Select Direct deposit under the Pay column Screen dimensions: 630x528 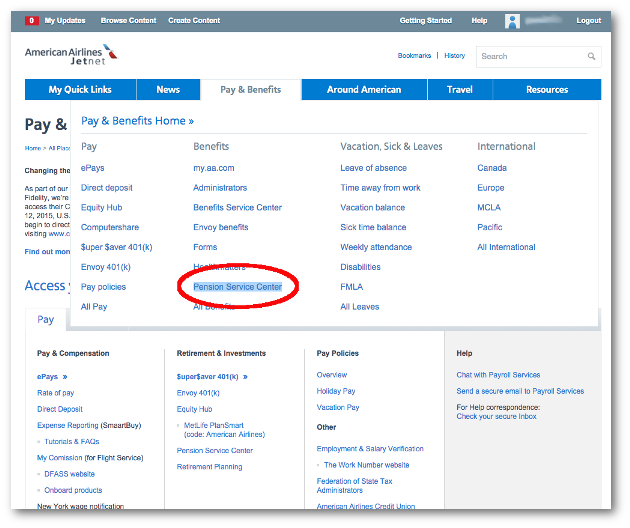(x=106, y=187)
